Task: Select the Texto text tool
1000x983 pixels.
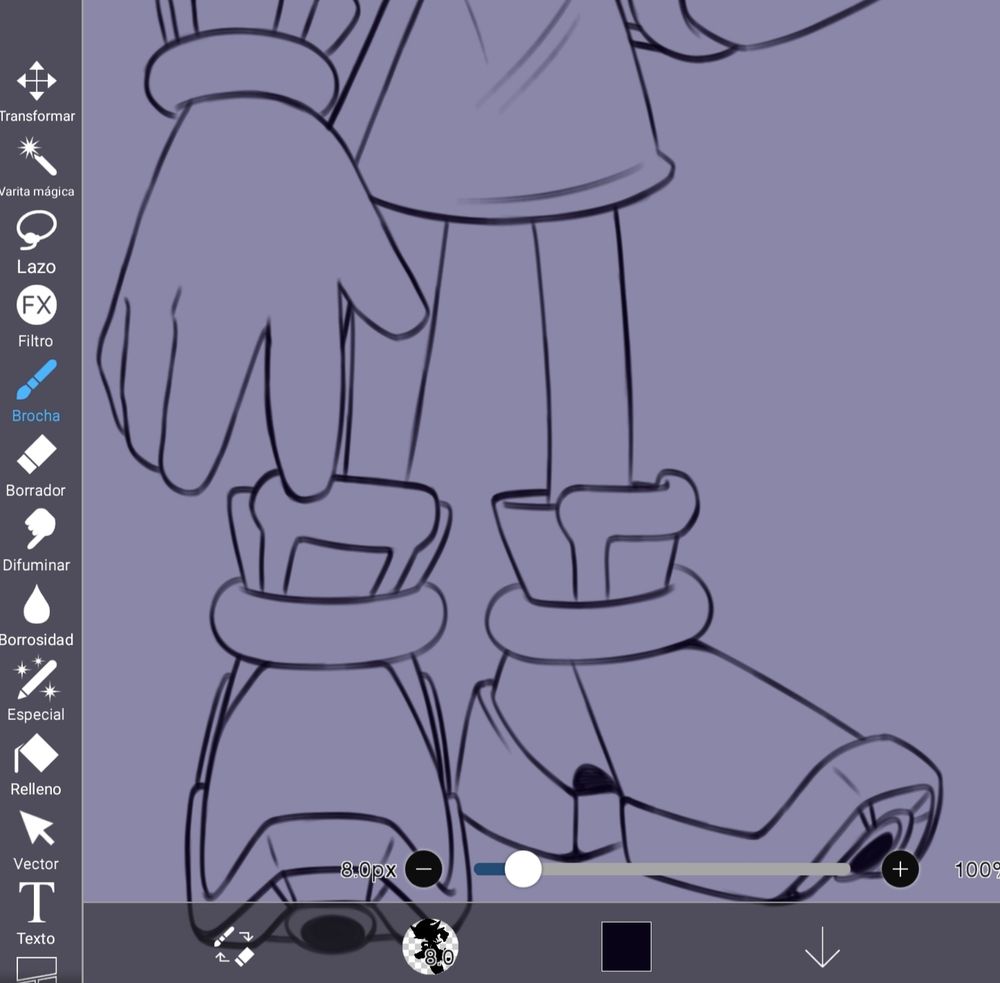Action: coord(36,913)
